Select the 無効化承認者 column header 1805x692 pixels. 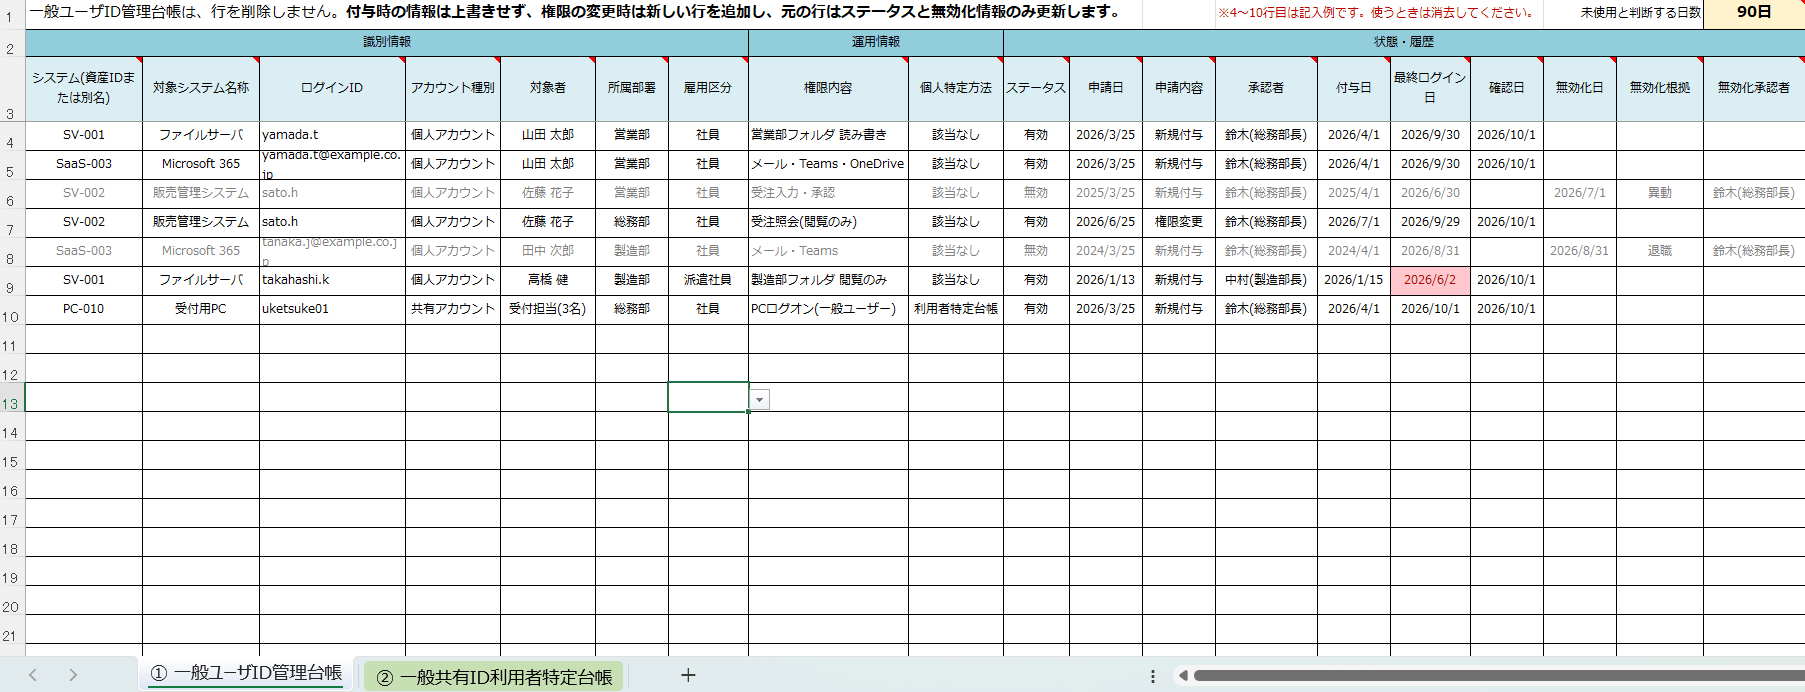tap(1754, 88)
